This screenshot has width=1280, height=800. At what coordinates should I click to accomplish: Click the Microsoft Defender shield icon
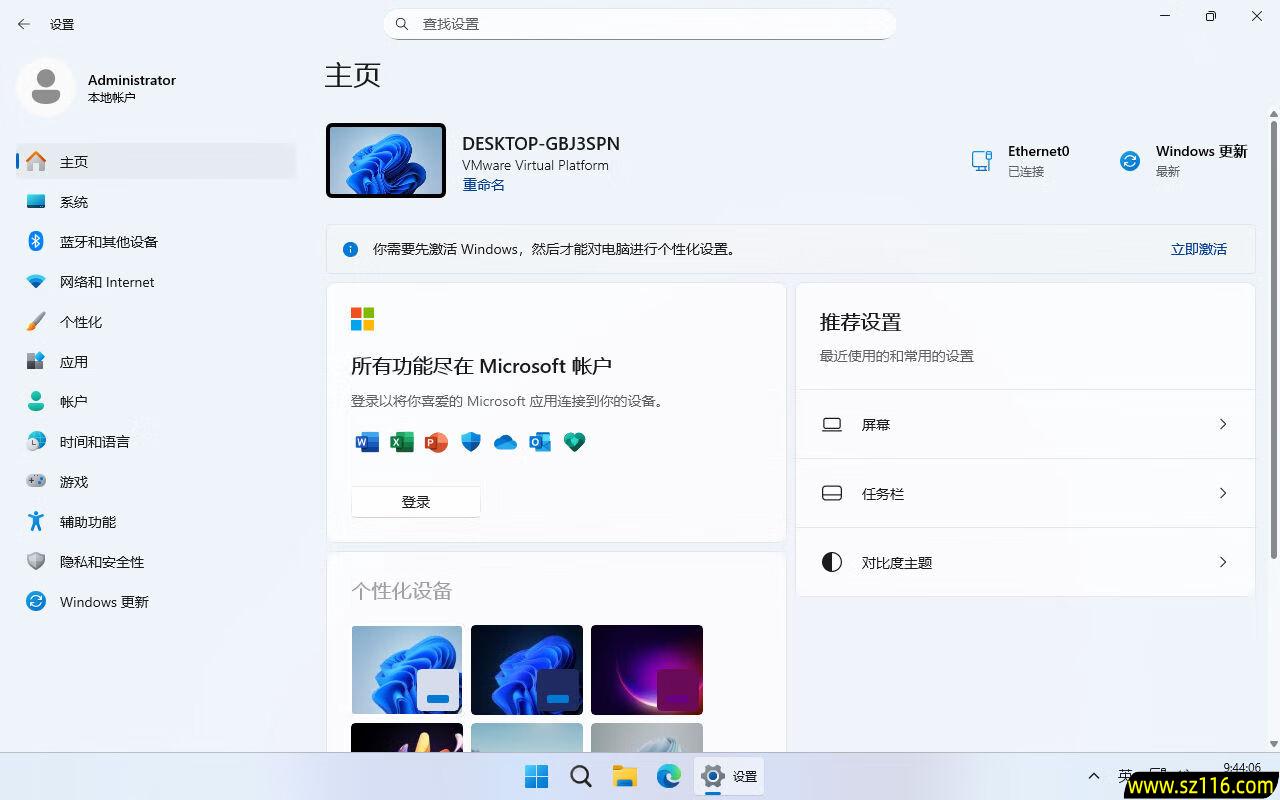coord(470,442)
